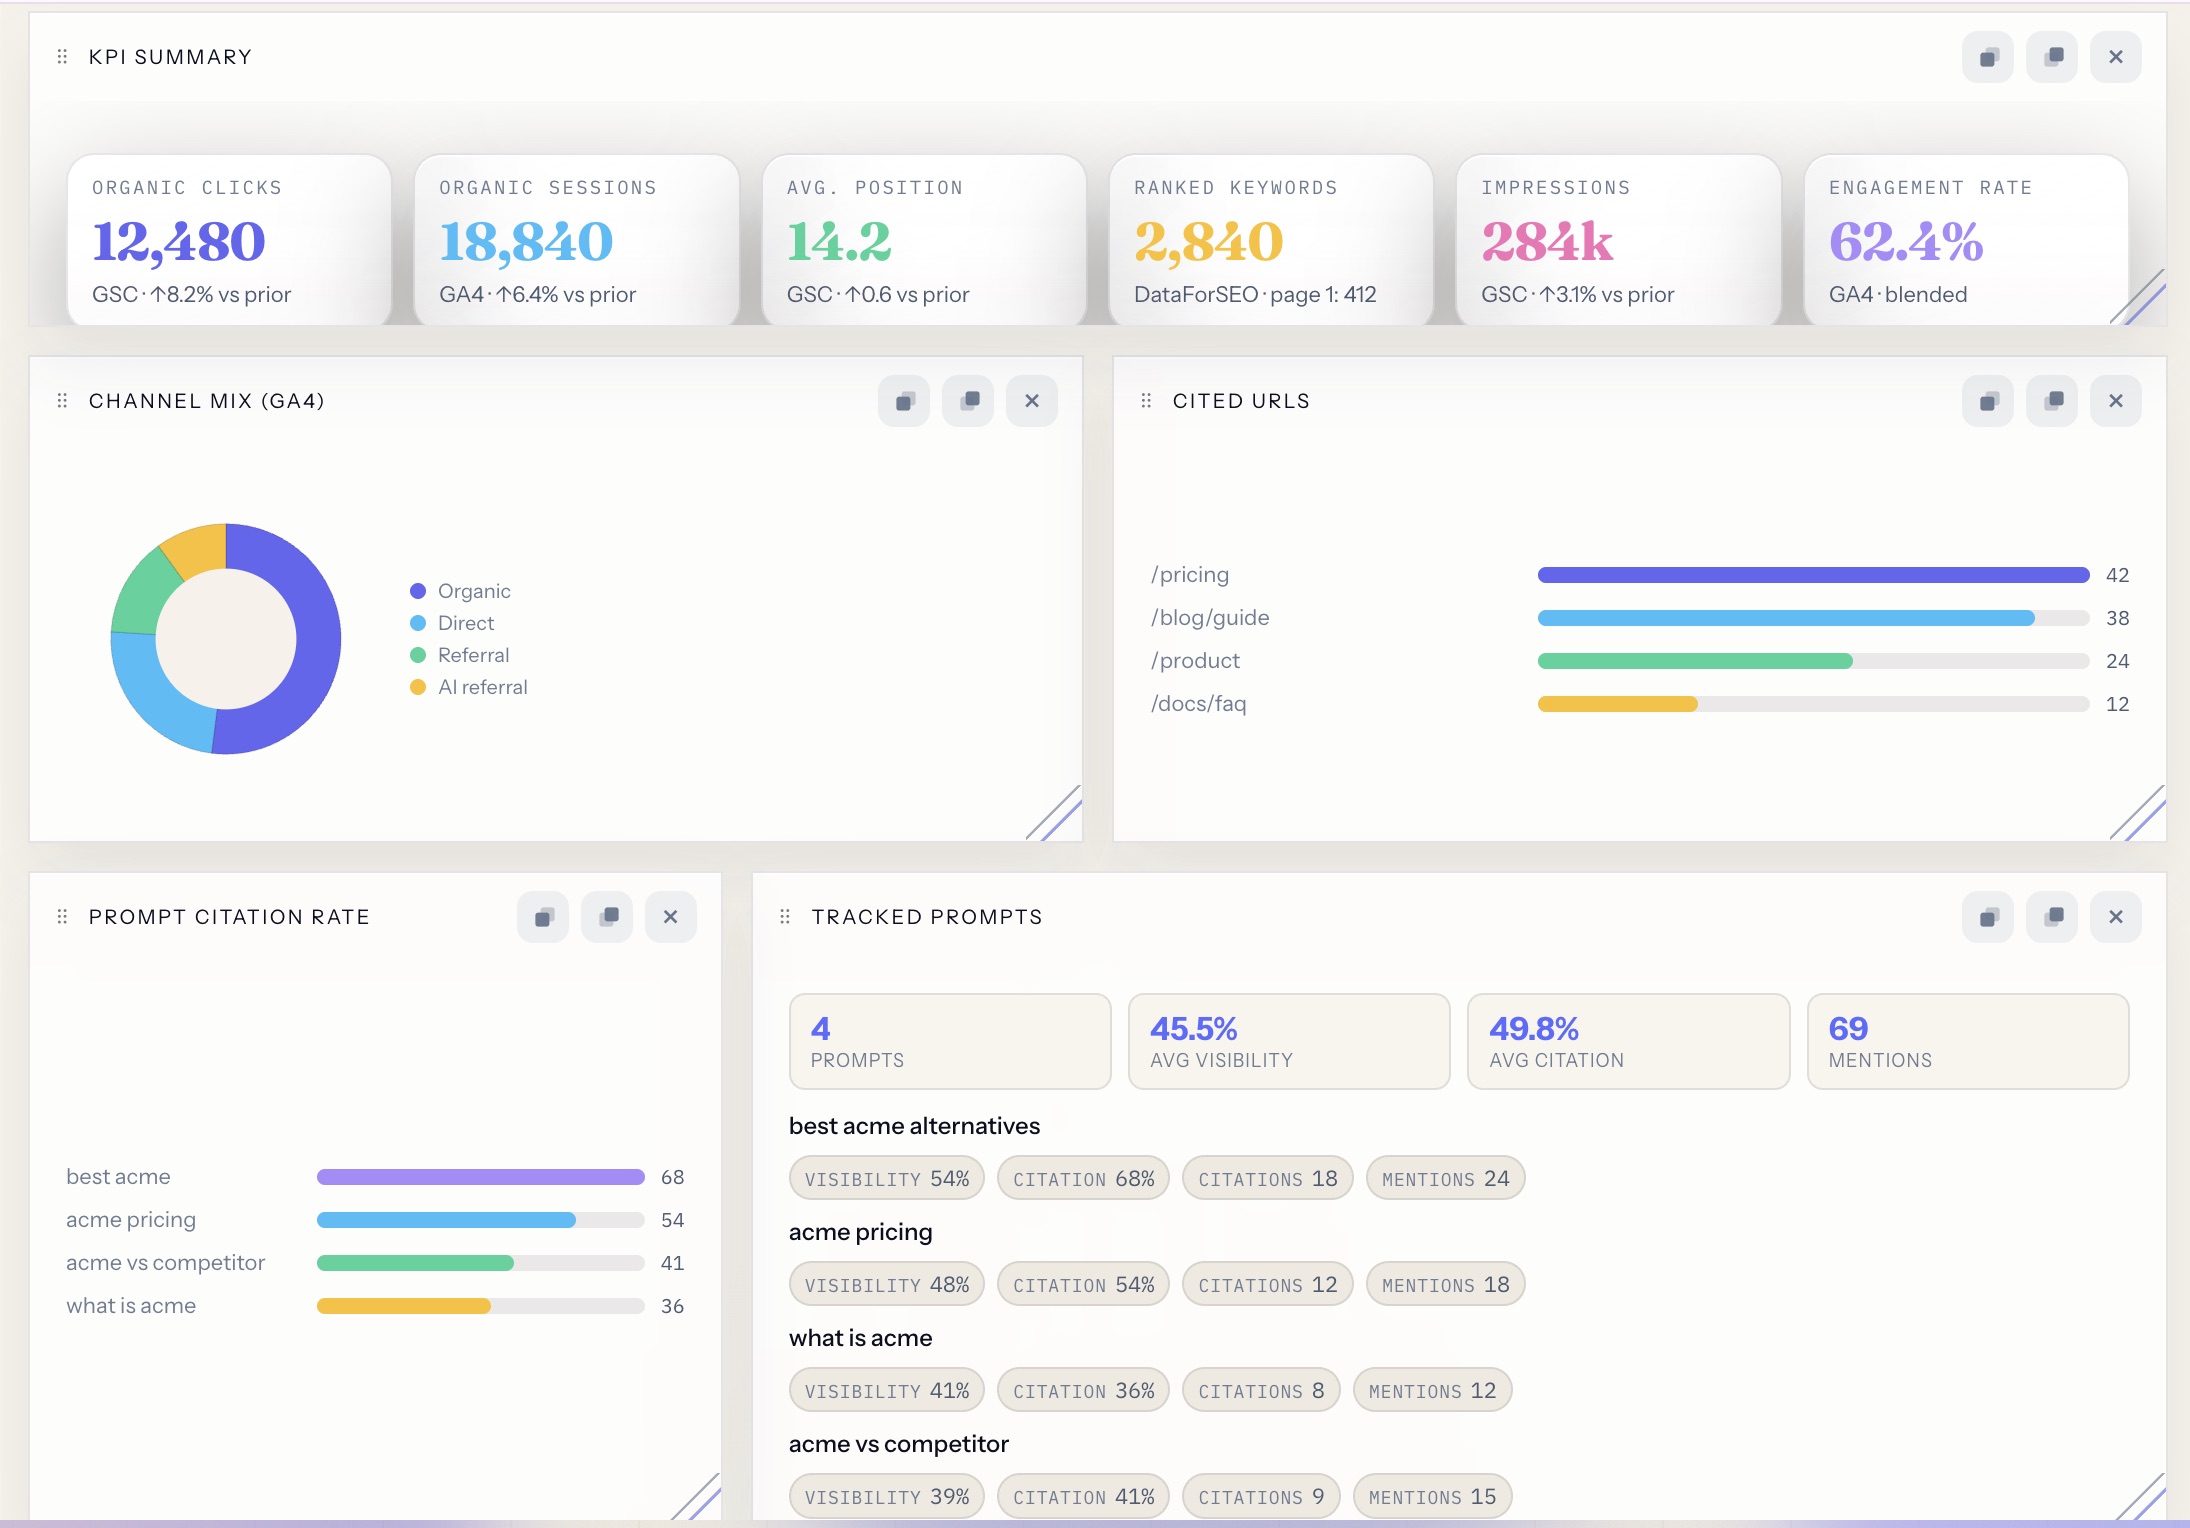Image resolution: width=2190 pixels, height=1528 pixels.
Task: Click the acme vs competitor rate bar
Action: tap(481, 1263)
